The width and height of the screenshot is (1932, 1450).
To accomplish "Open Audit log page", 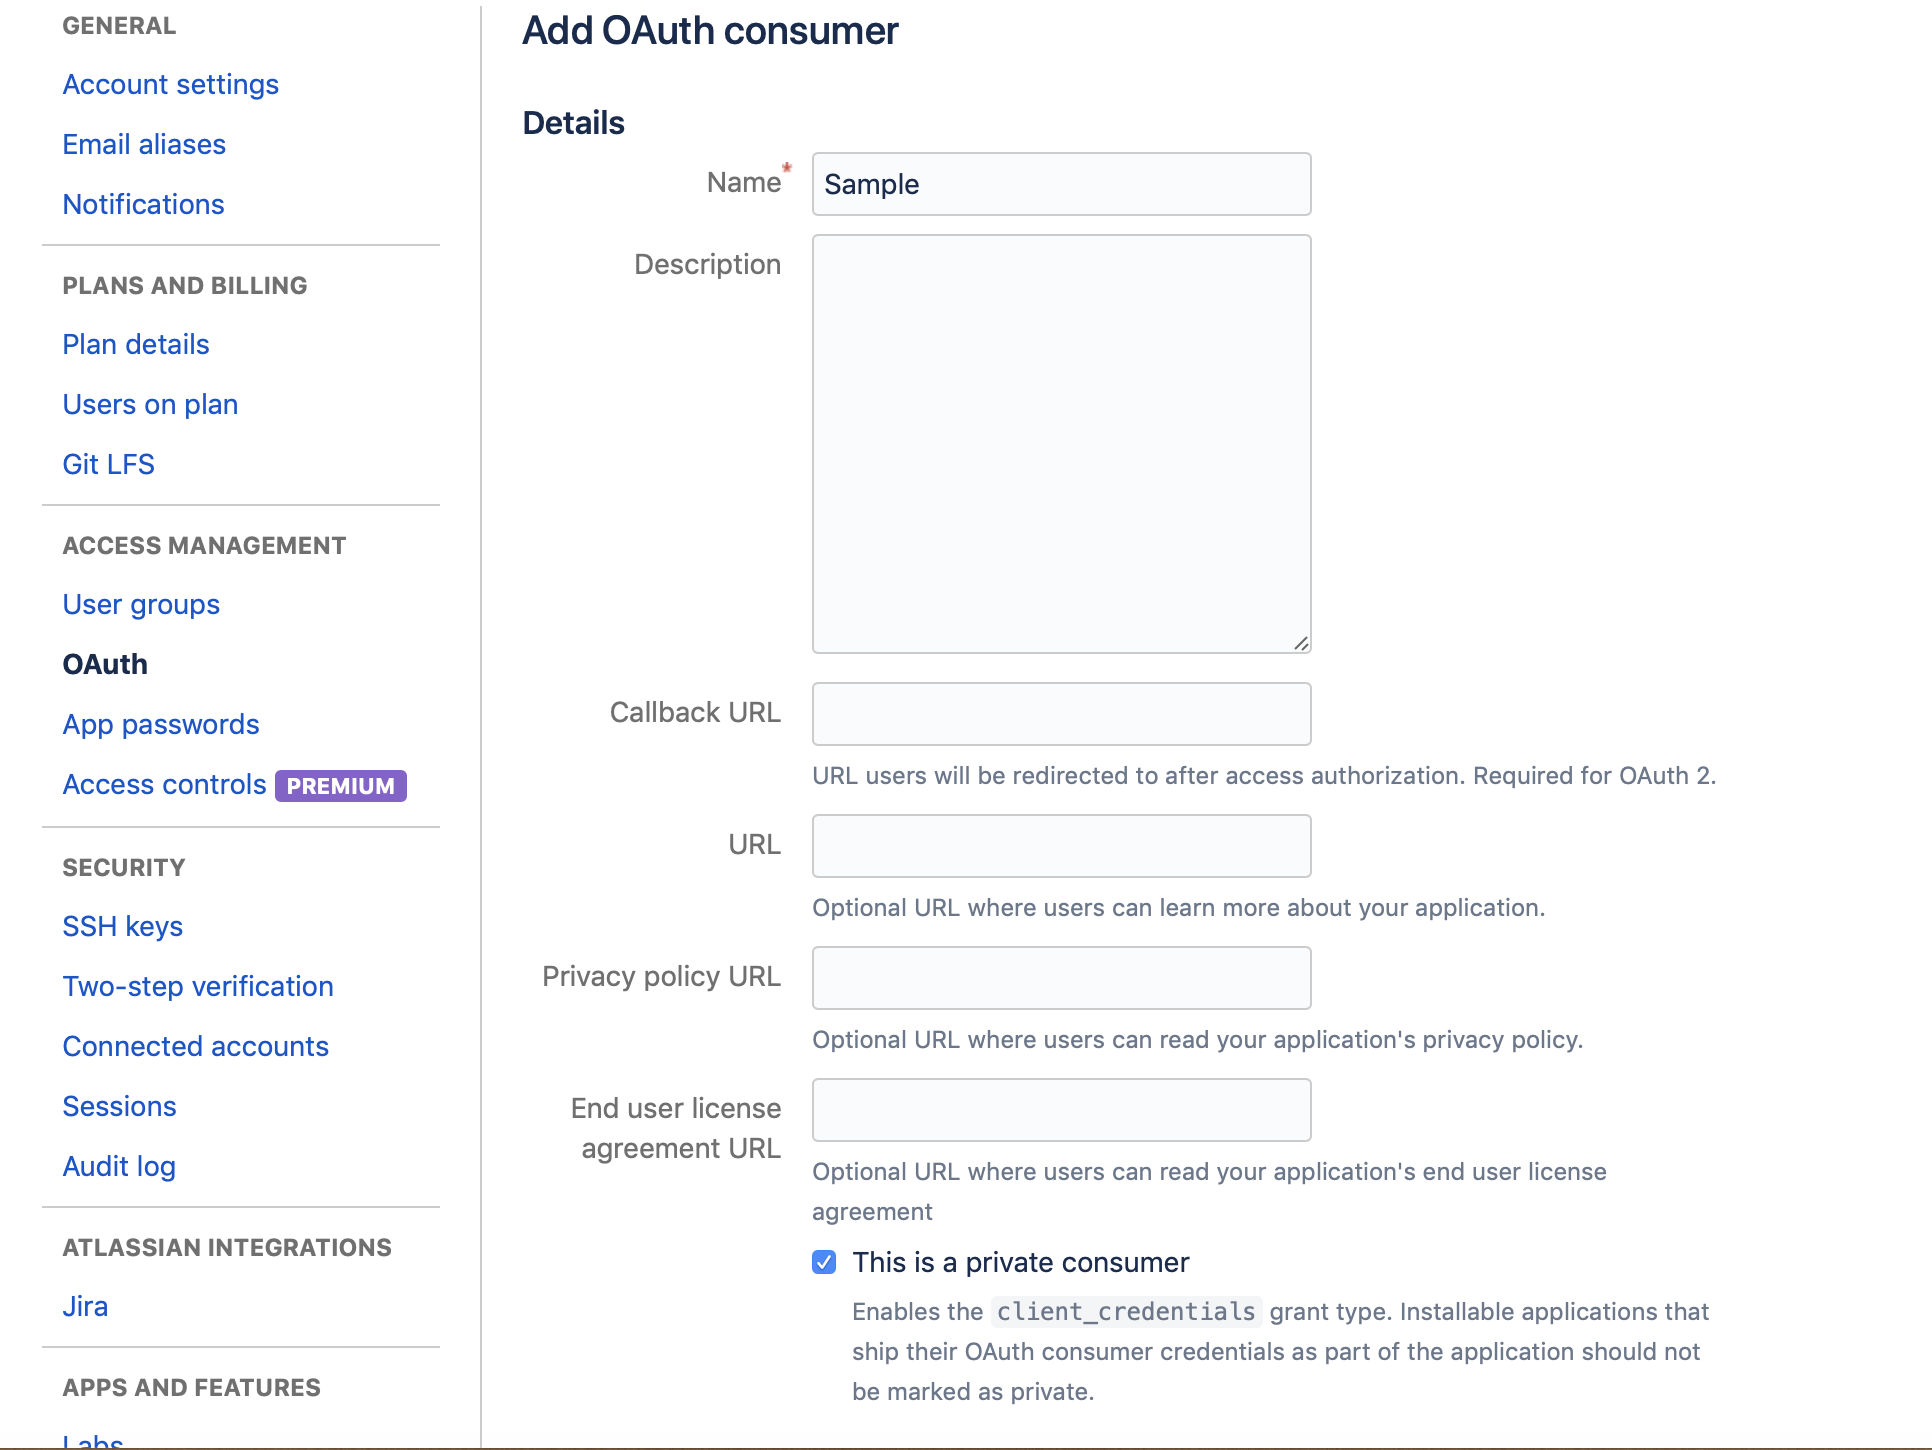I will coord(120,1165).
